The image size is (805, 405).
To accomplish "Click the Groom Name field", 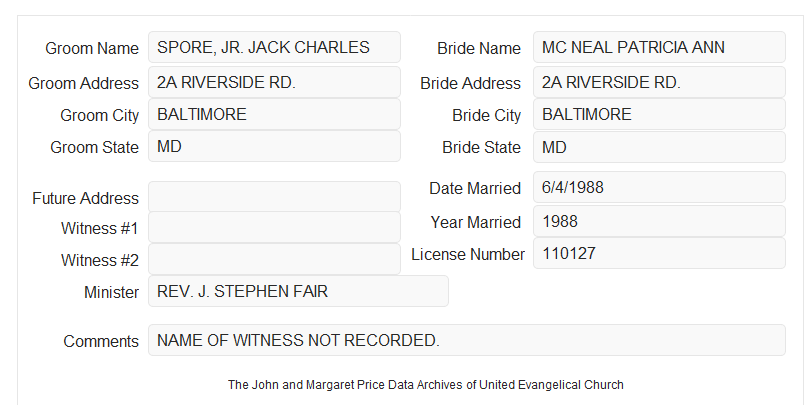I will (x=274, y=47).
